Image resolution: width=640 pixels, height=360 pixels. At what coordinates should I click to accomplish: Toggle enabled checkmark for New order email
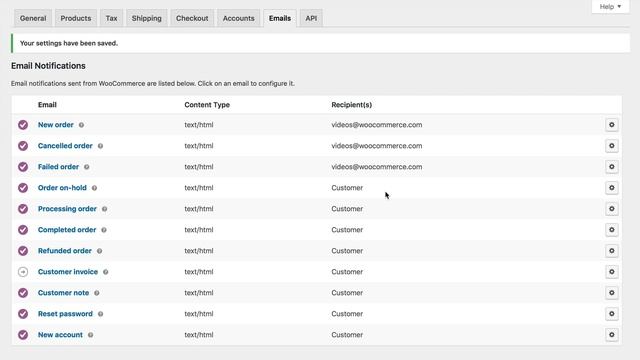click(23, 125)
